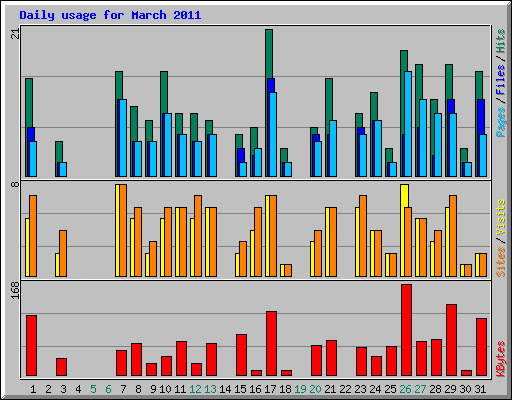512x400 pixels.
Task: Click green weekend day label '20'
Action: (315, 389)
